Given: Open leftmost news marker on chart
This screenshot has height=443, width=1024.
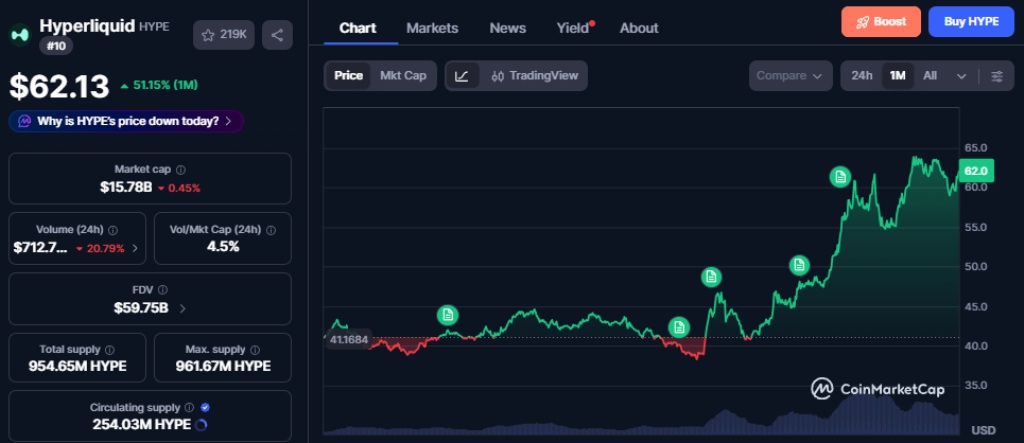Looking at the screenshot, I should [447, 316].
